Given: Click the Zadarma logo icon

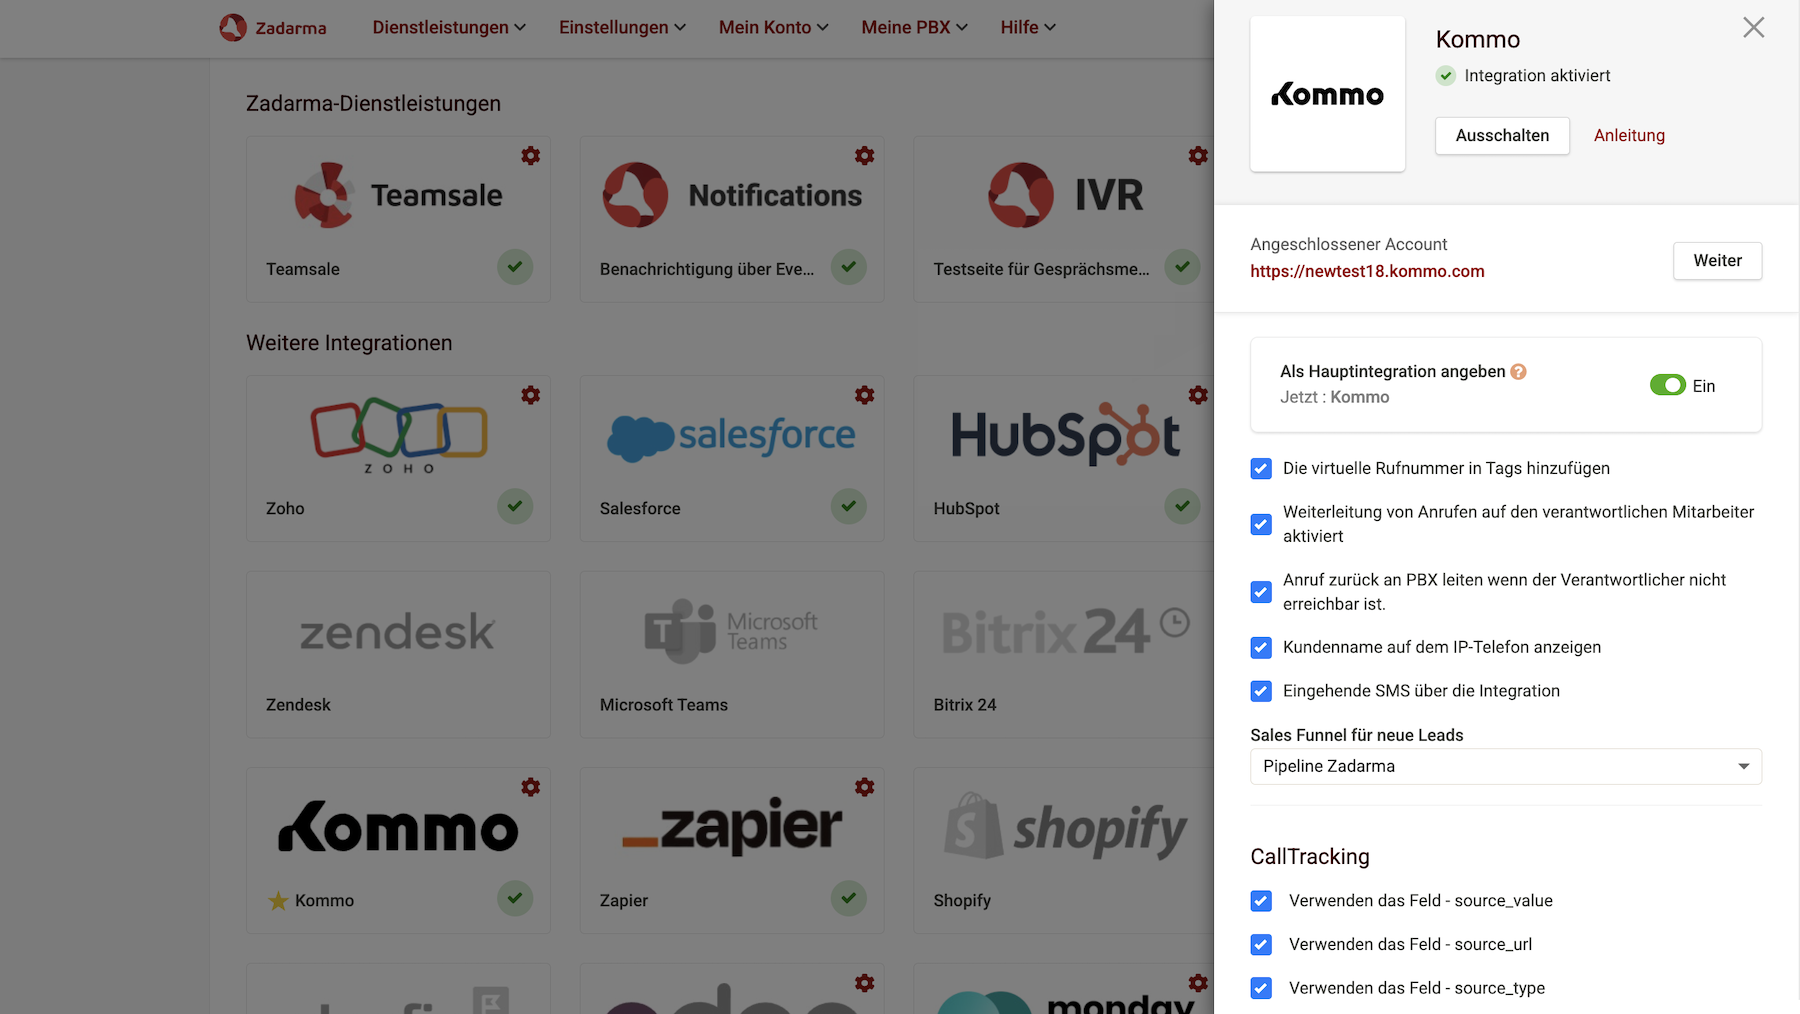Looking at the screenshot, I should point(233,27).
